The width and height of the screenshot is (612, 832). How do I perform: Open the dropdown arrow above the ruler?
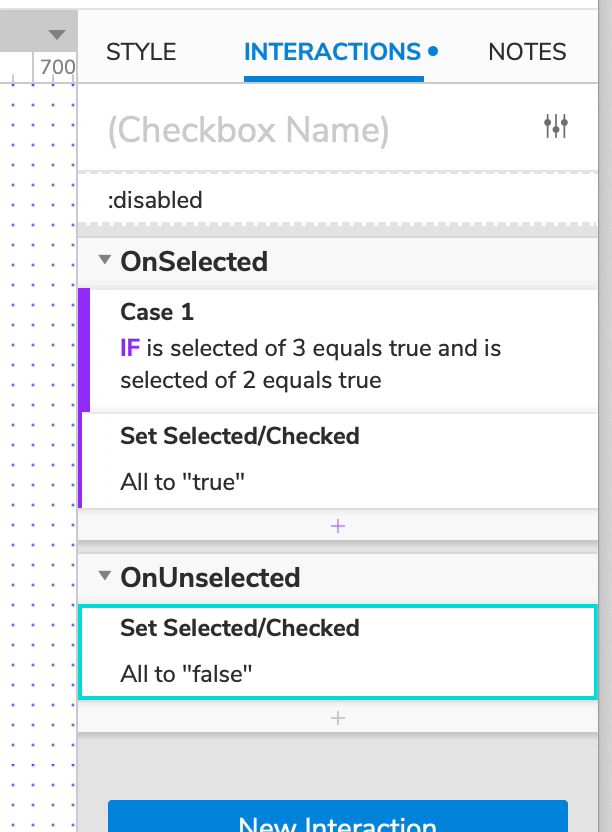pos(57,35)
